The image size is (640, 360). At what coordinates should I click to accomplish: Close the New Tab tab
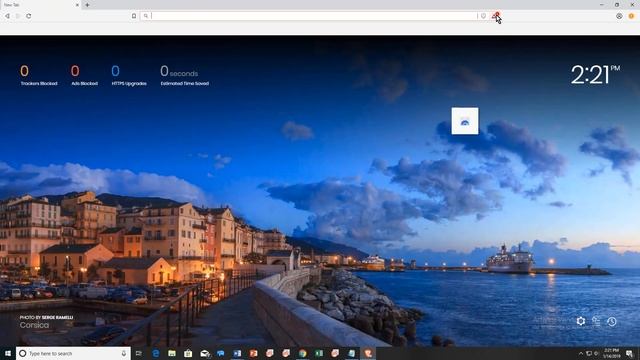coord(77,5)
